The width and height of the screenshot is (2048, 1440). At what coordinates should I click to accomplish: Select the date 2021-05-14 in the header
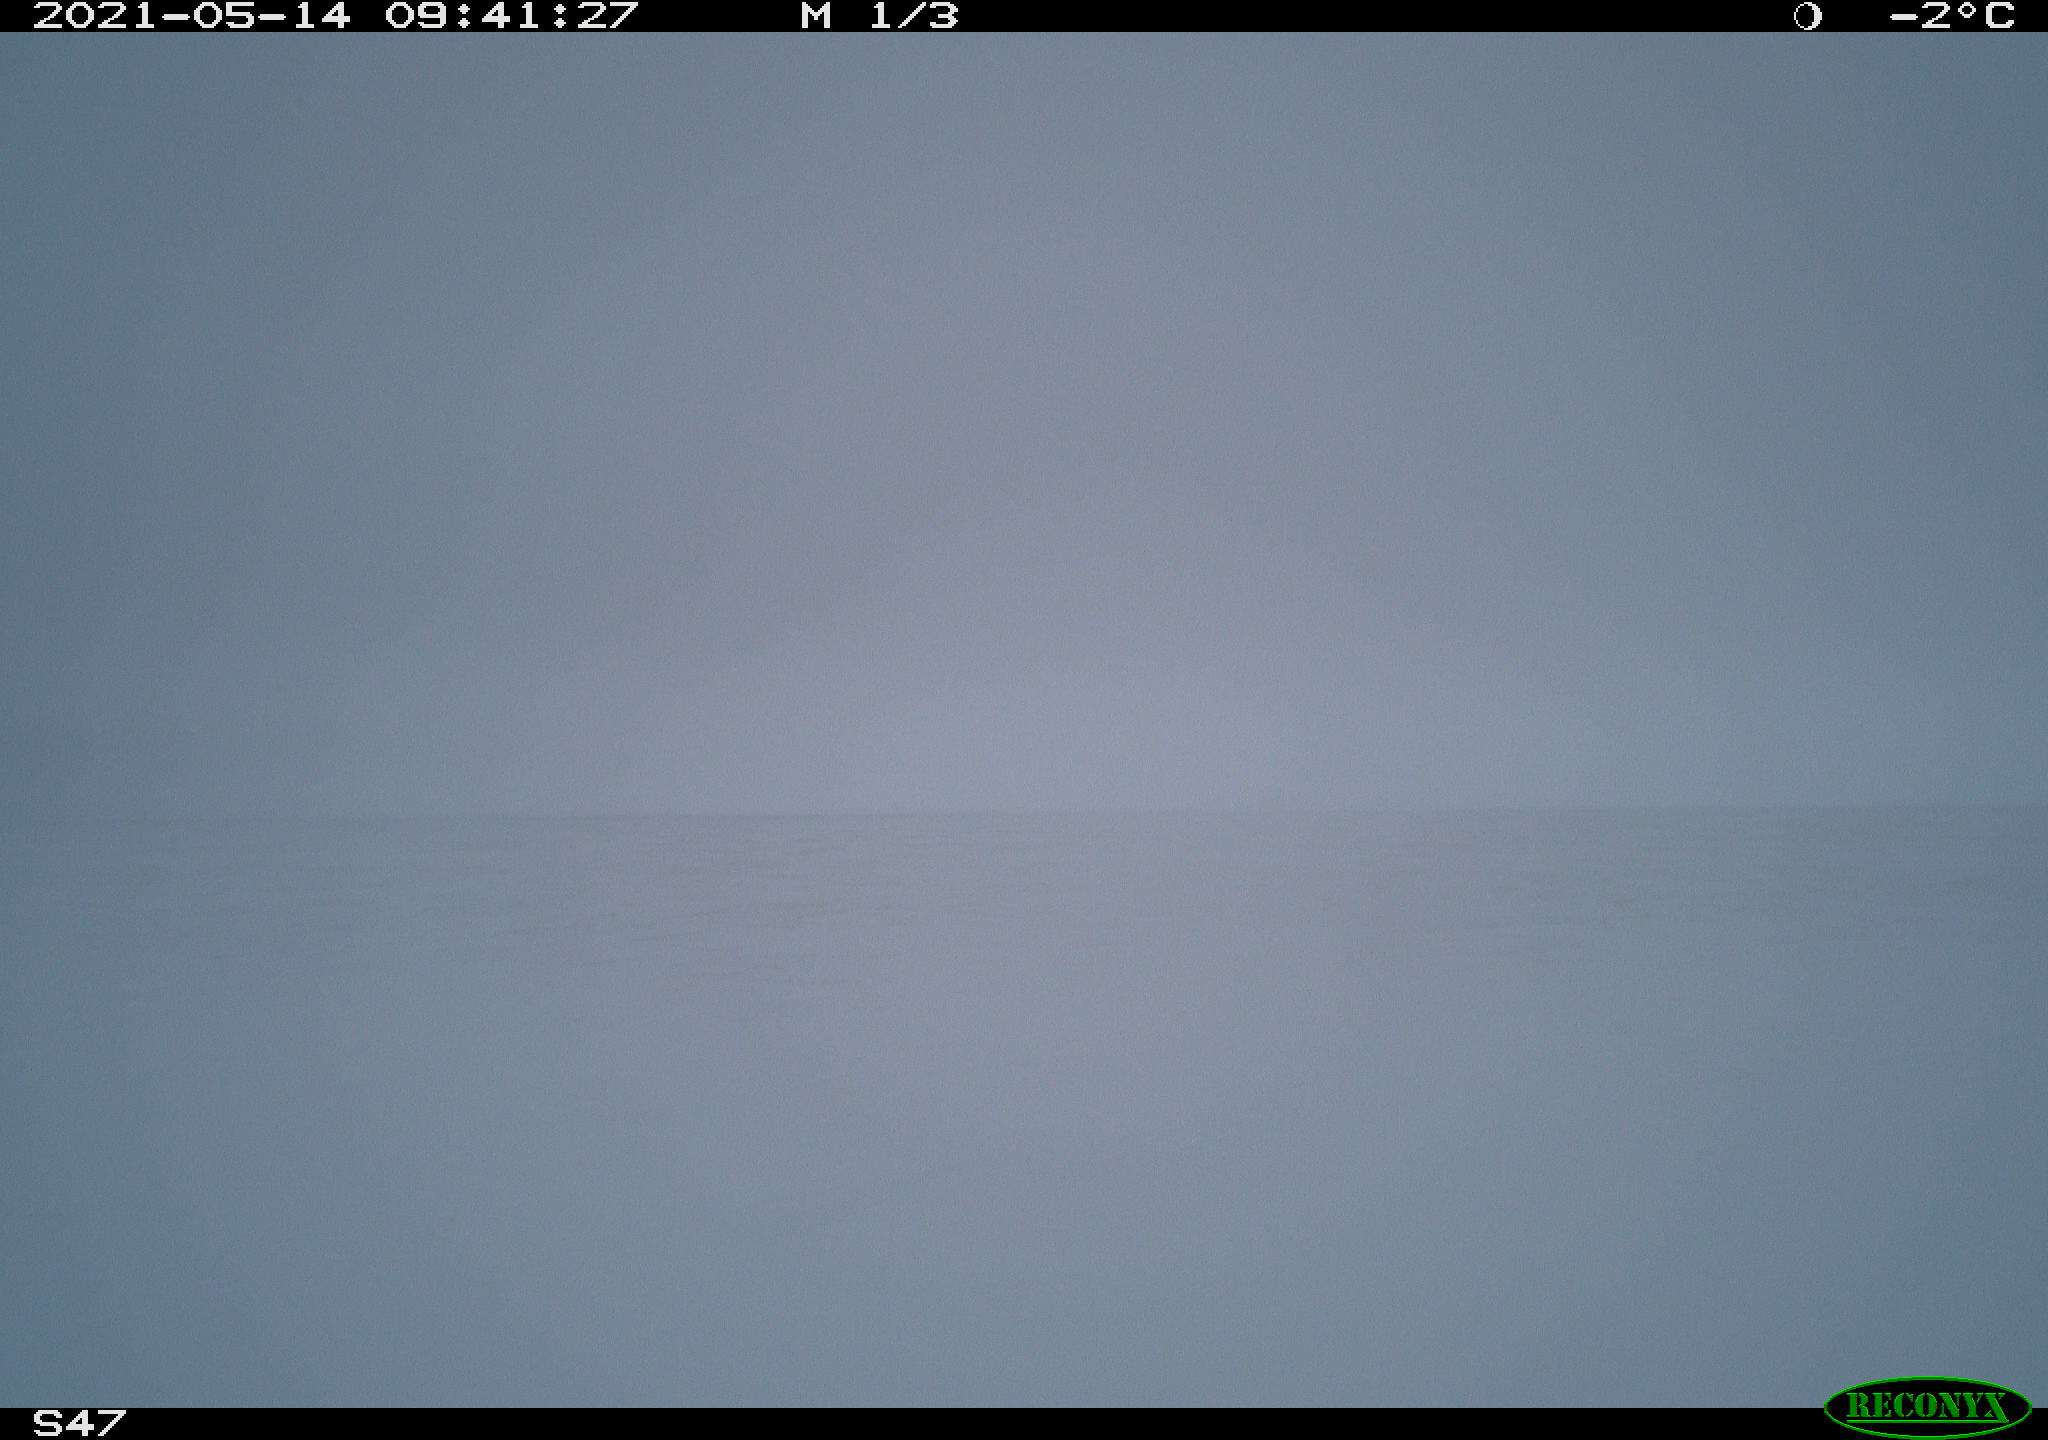pos(192,16)
